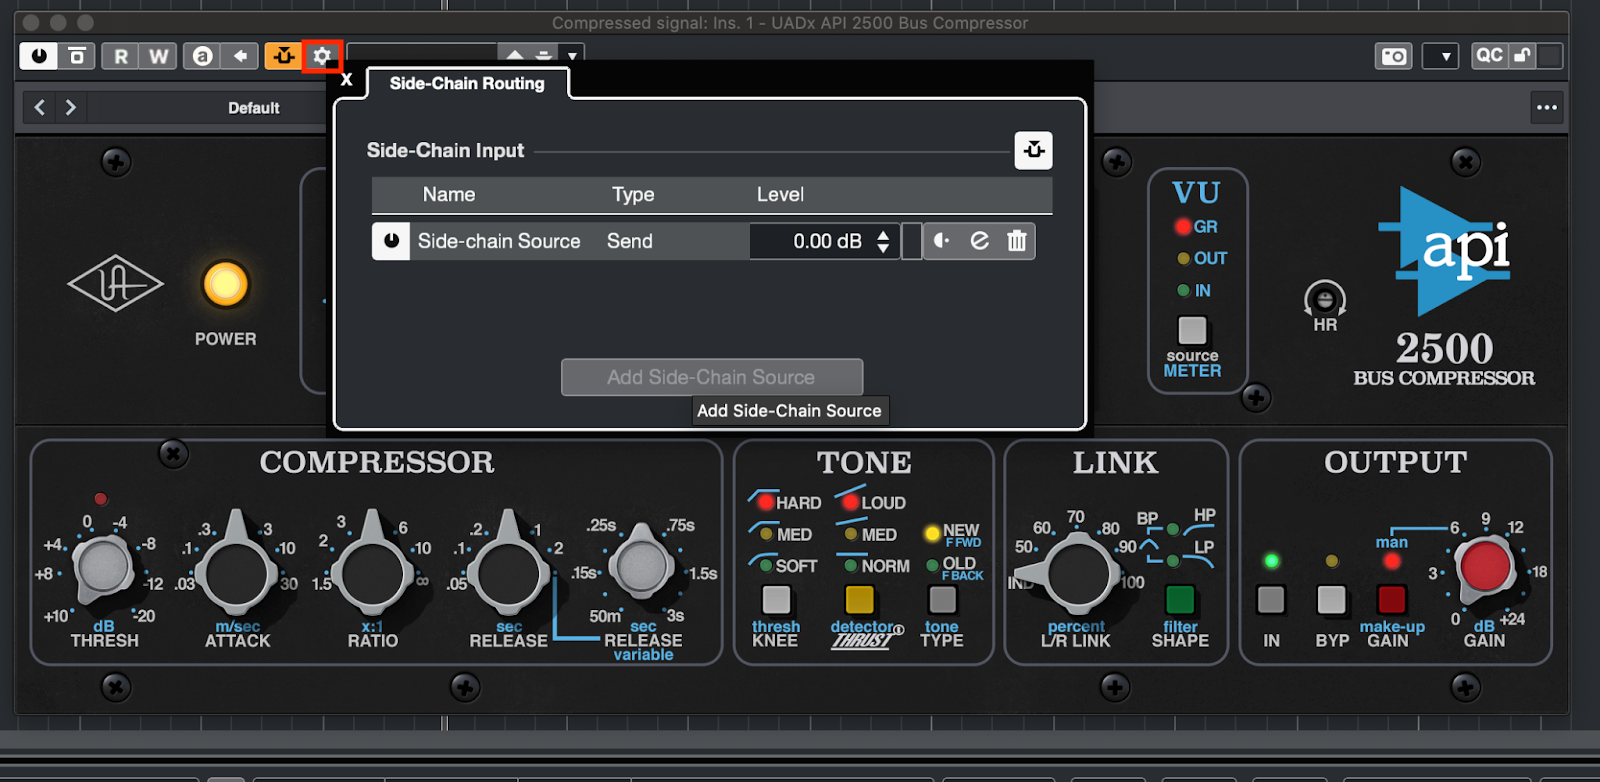Toggle the orange Activate Side-Chain button
This screenshot has height=782, width=1600.
coord(284,56)
